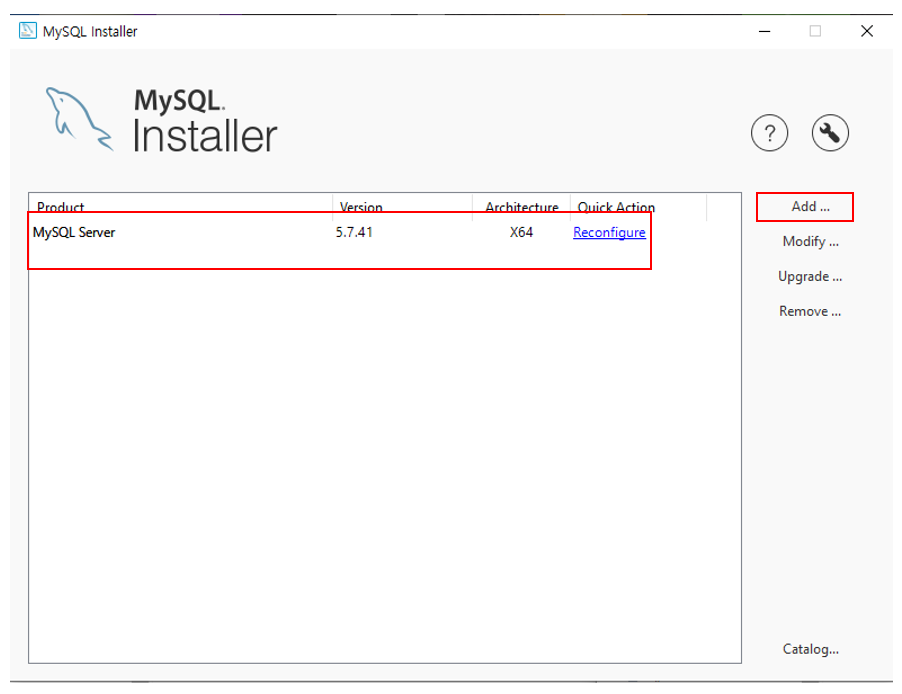Sort by Version column header
The height and width of the screenshot is (694, 902).
[x=402, y=207]
